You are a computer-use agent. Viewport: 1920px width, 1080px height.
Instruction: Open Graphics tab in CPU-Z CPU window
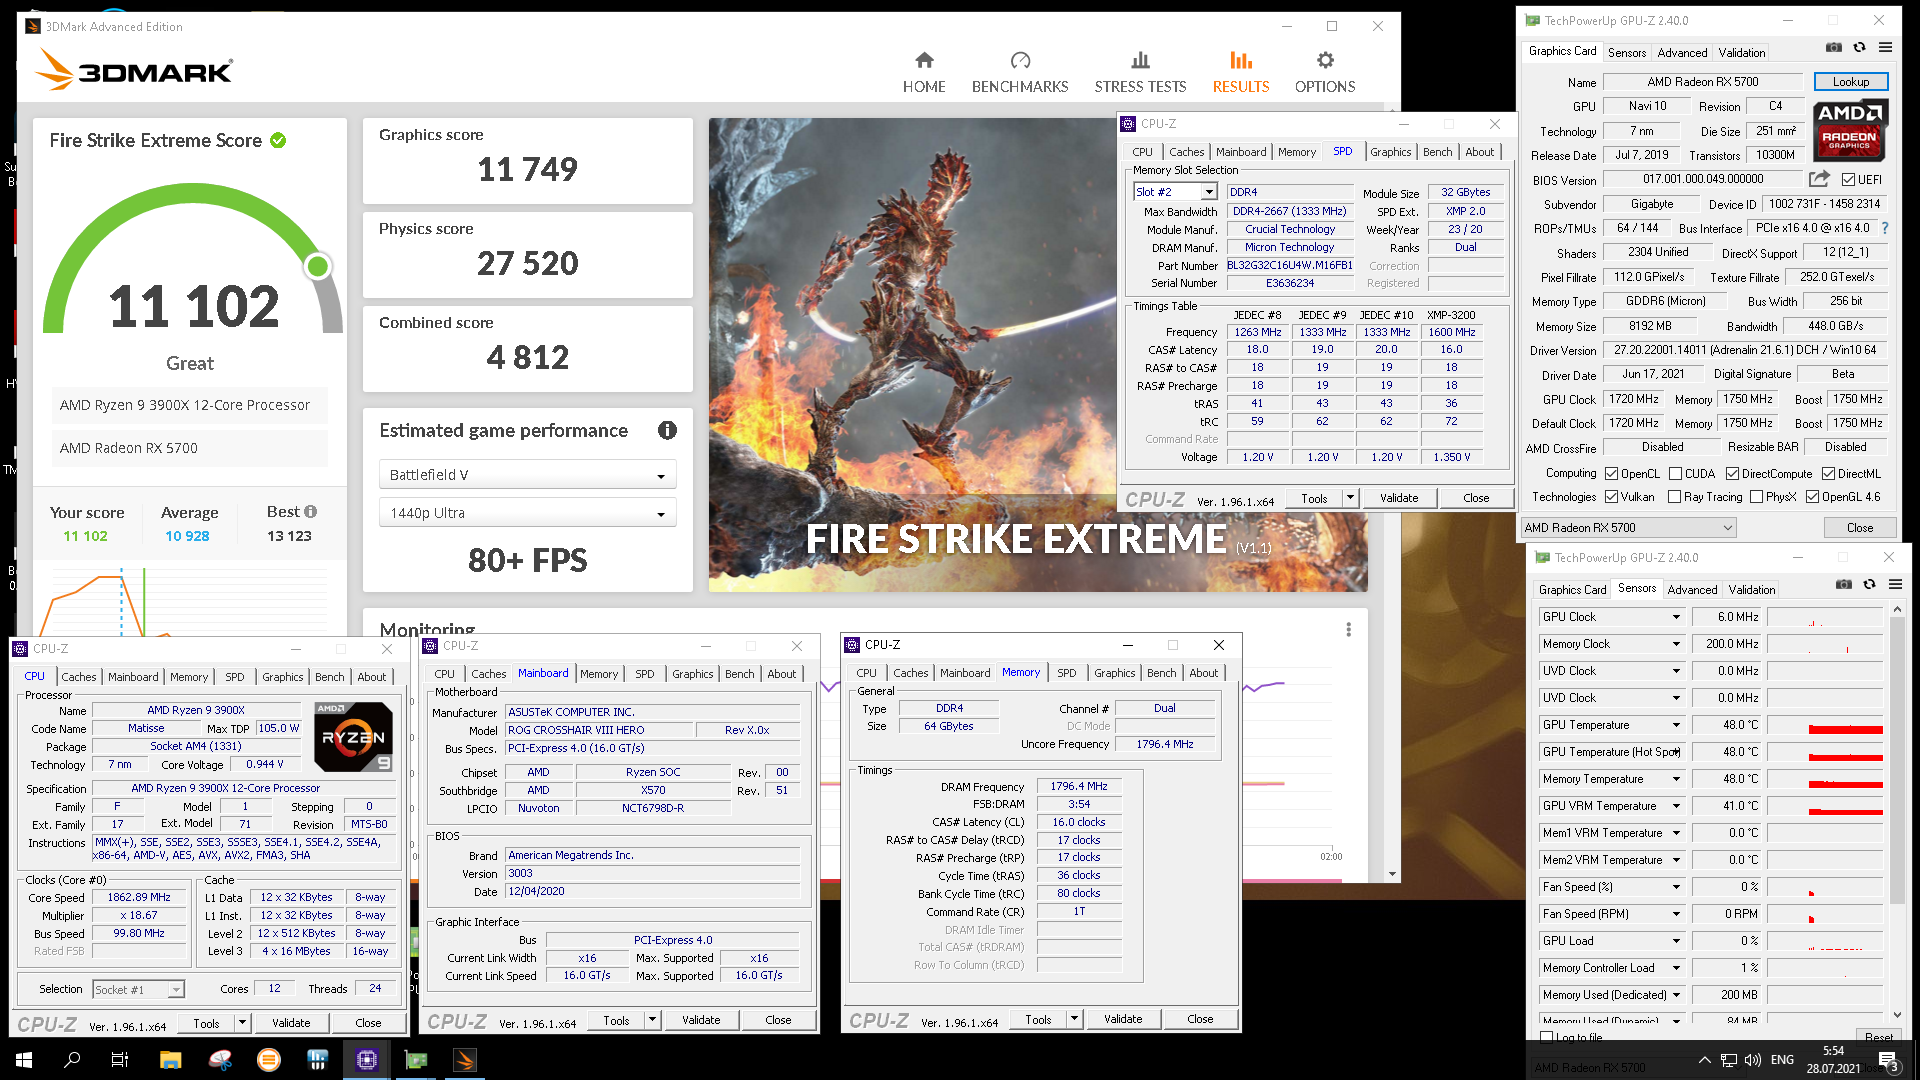[x=282, y=677]
